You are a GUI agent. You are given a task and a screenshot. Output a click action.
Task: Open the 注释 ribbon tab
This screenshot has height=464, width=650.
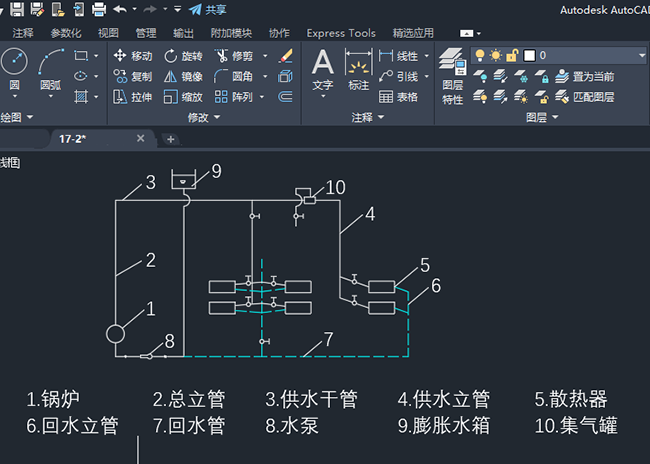click(x=23, y=33)
